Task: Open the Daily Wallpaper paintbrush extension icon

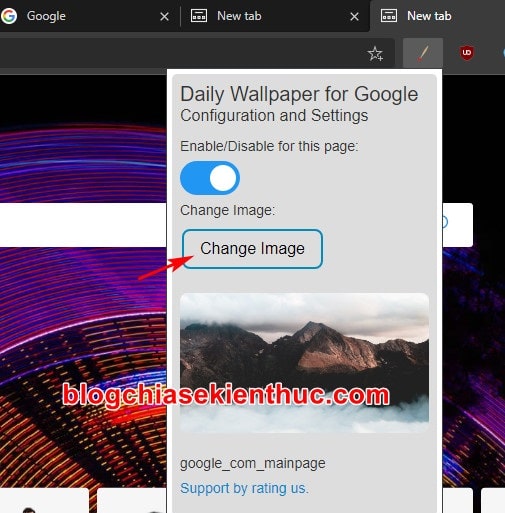Action: (x=423, y=53)
